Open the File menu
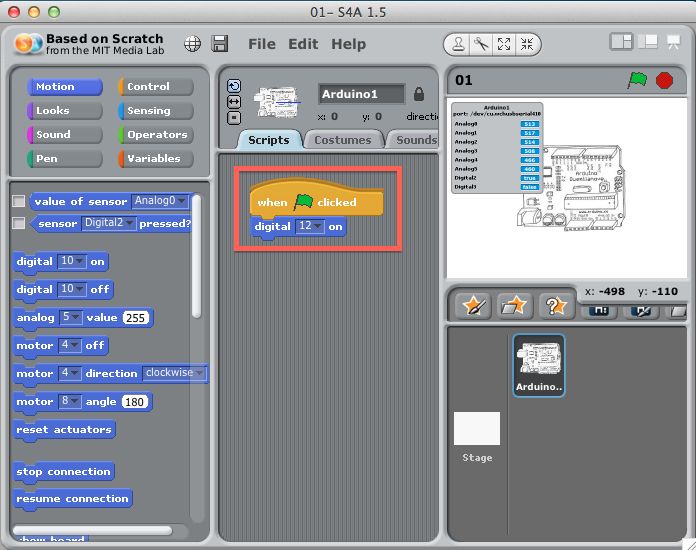 coord(262,44)
